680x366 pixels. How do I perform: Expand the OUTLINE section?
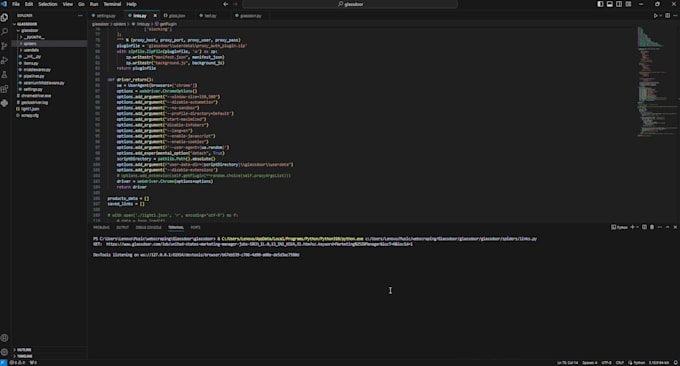49,350
